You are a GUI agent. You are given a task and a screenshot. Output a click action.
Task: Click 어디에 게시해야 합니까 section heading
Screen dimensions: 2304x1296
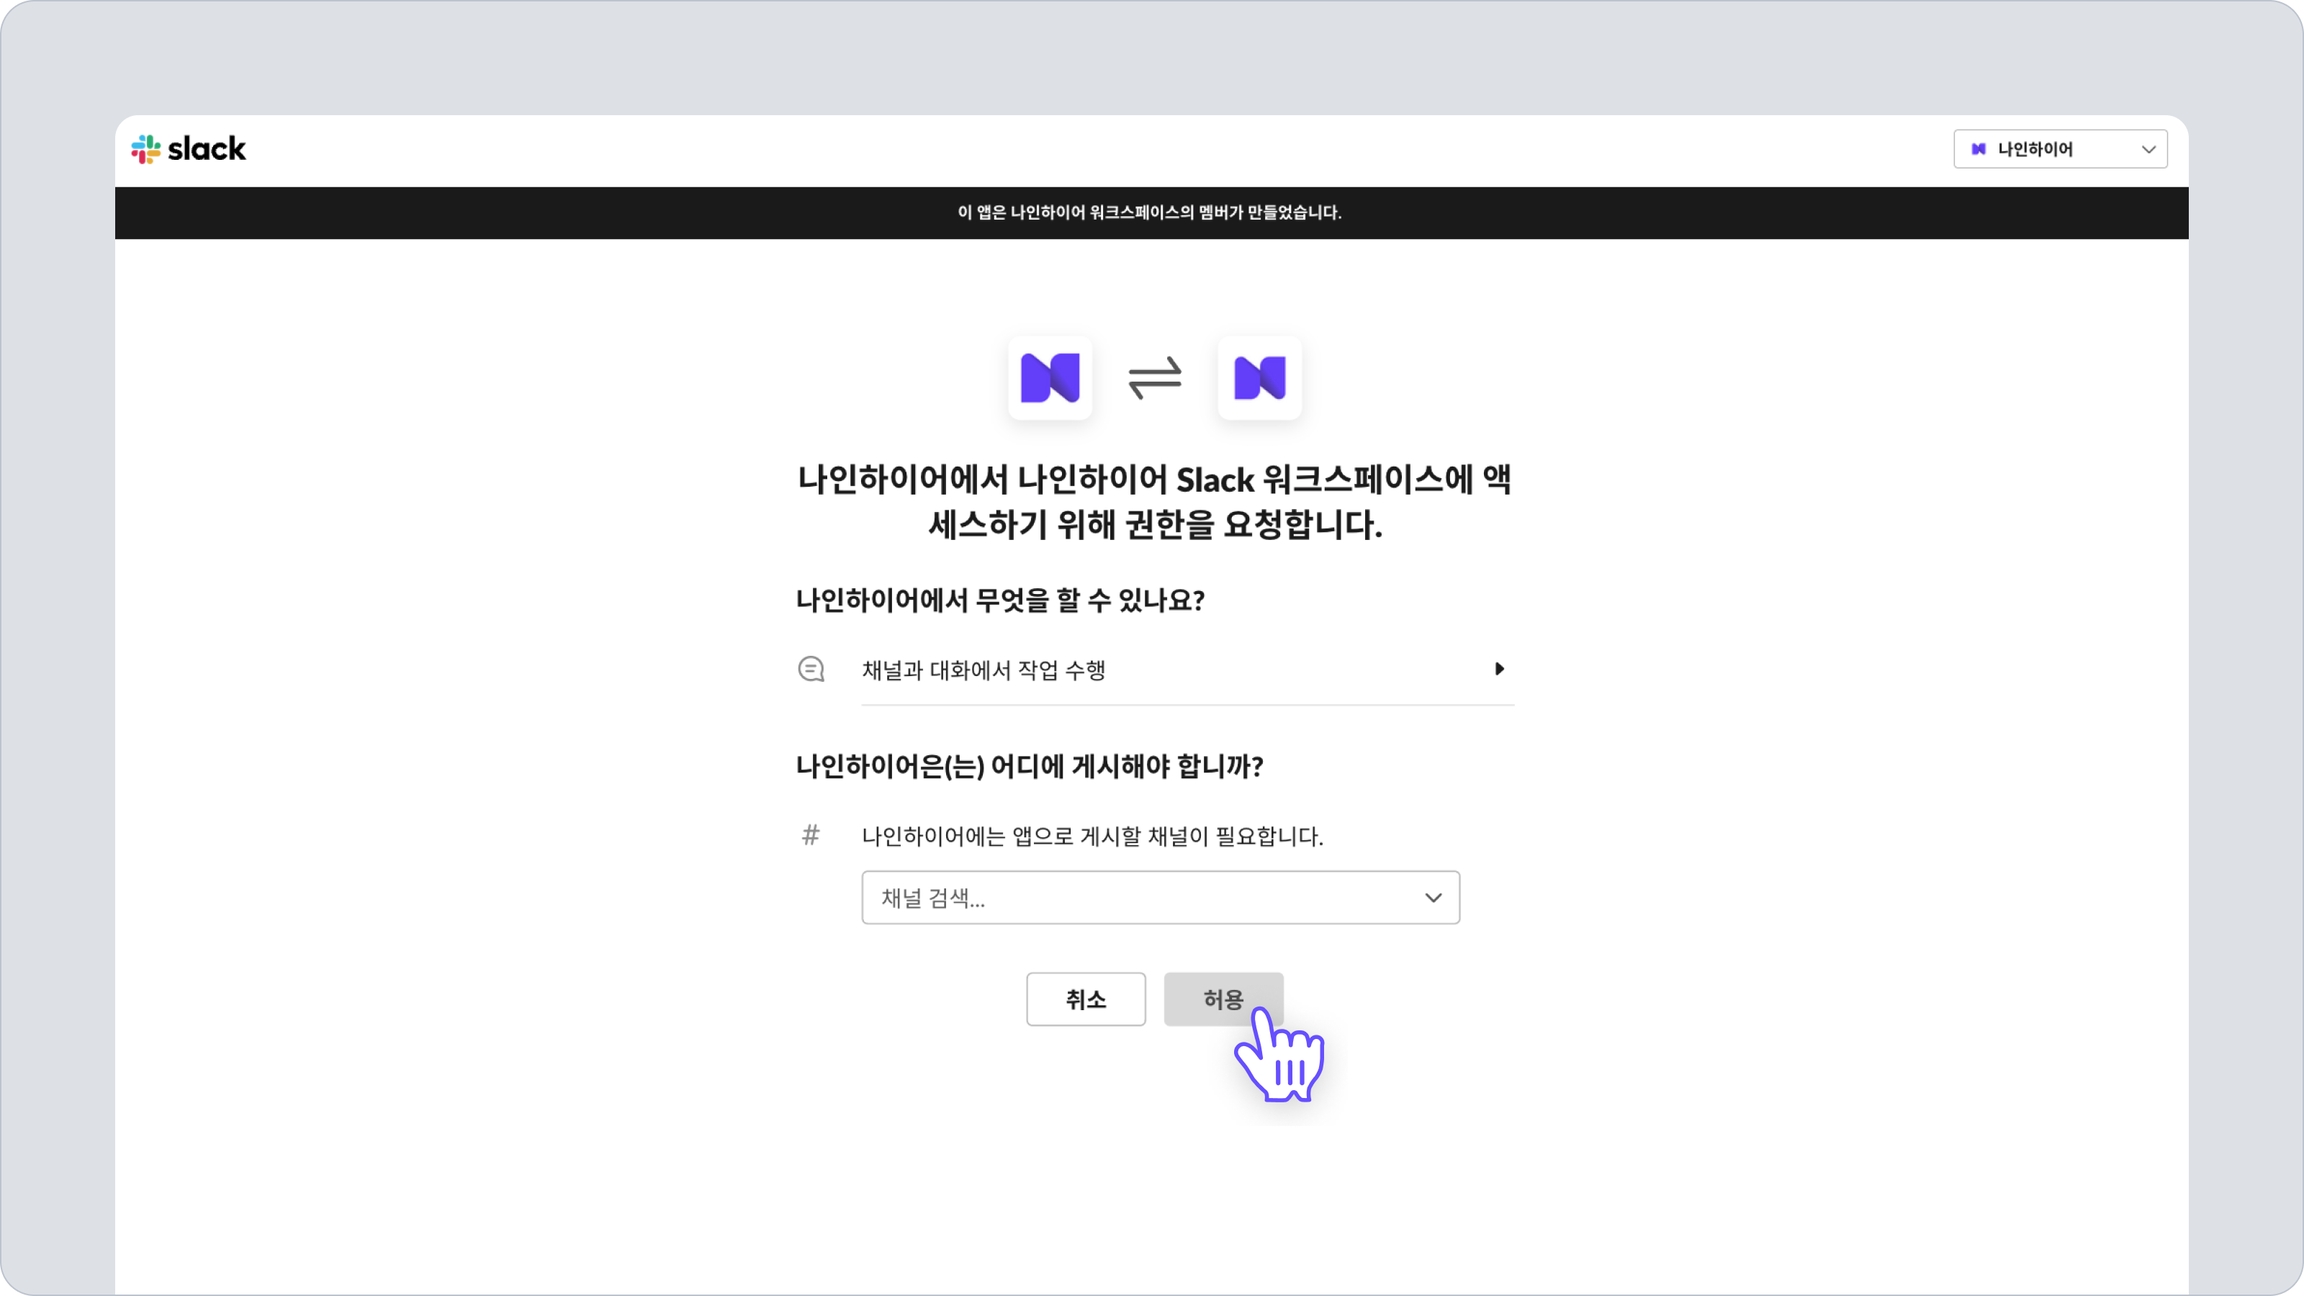click(x=1029, y=766)
